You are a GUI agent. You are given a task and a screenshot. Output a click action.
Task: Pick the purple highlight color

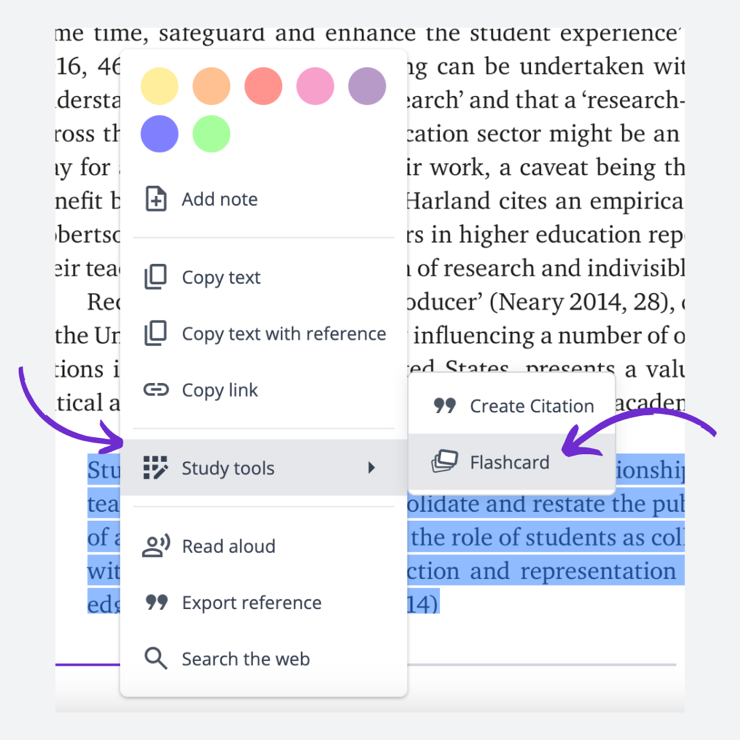click(367, 86)
